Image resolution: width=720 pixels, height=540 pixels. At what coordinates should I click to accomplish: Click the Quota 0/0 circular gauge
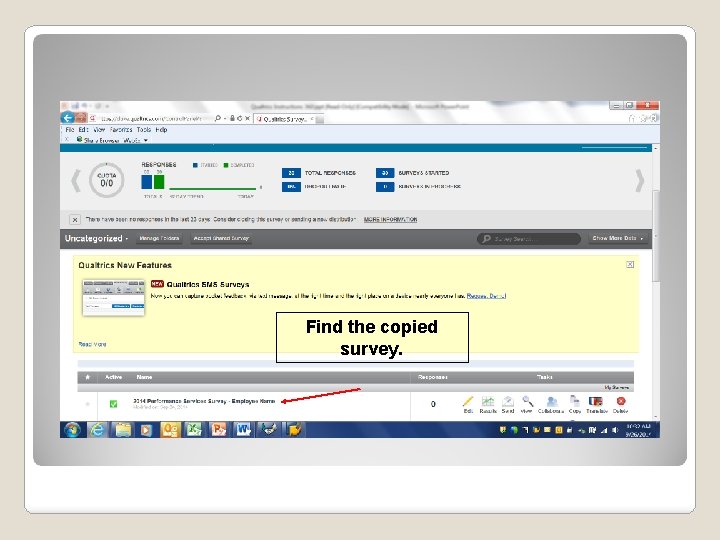coord(107,180)
